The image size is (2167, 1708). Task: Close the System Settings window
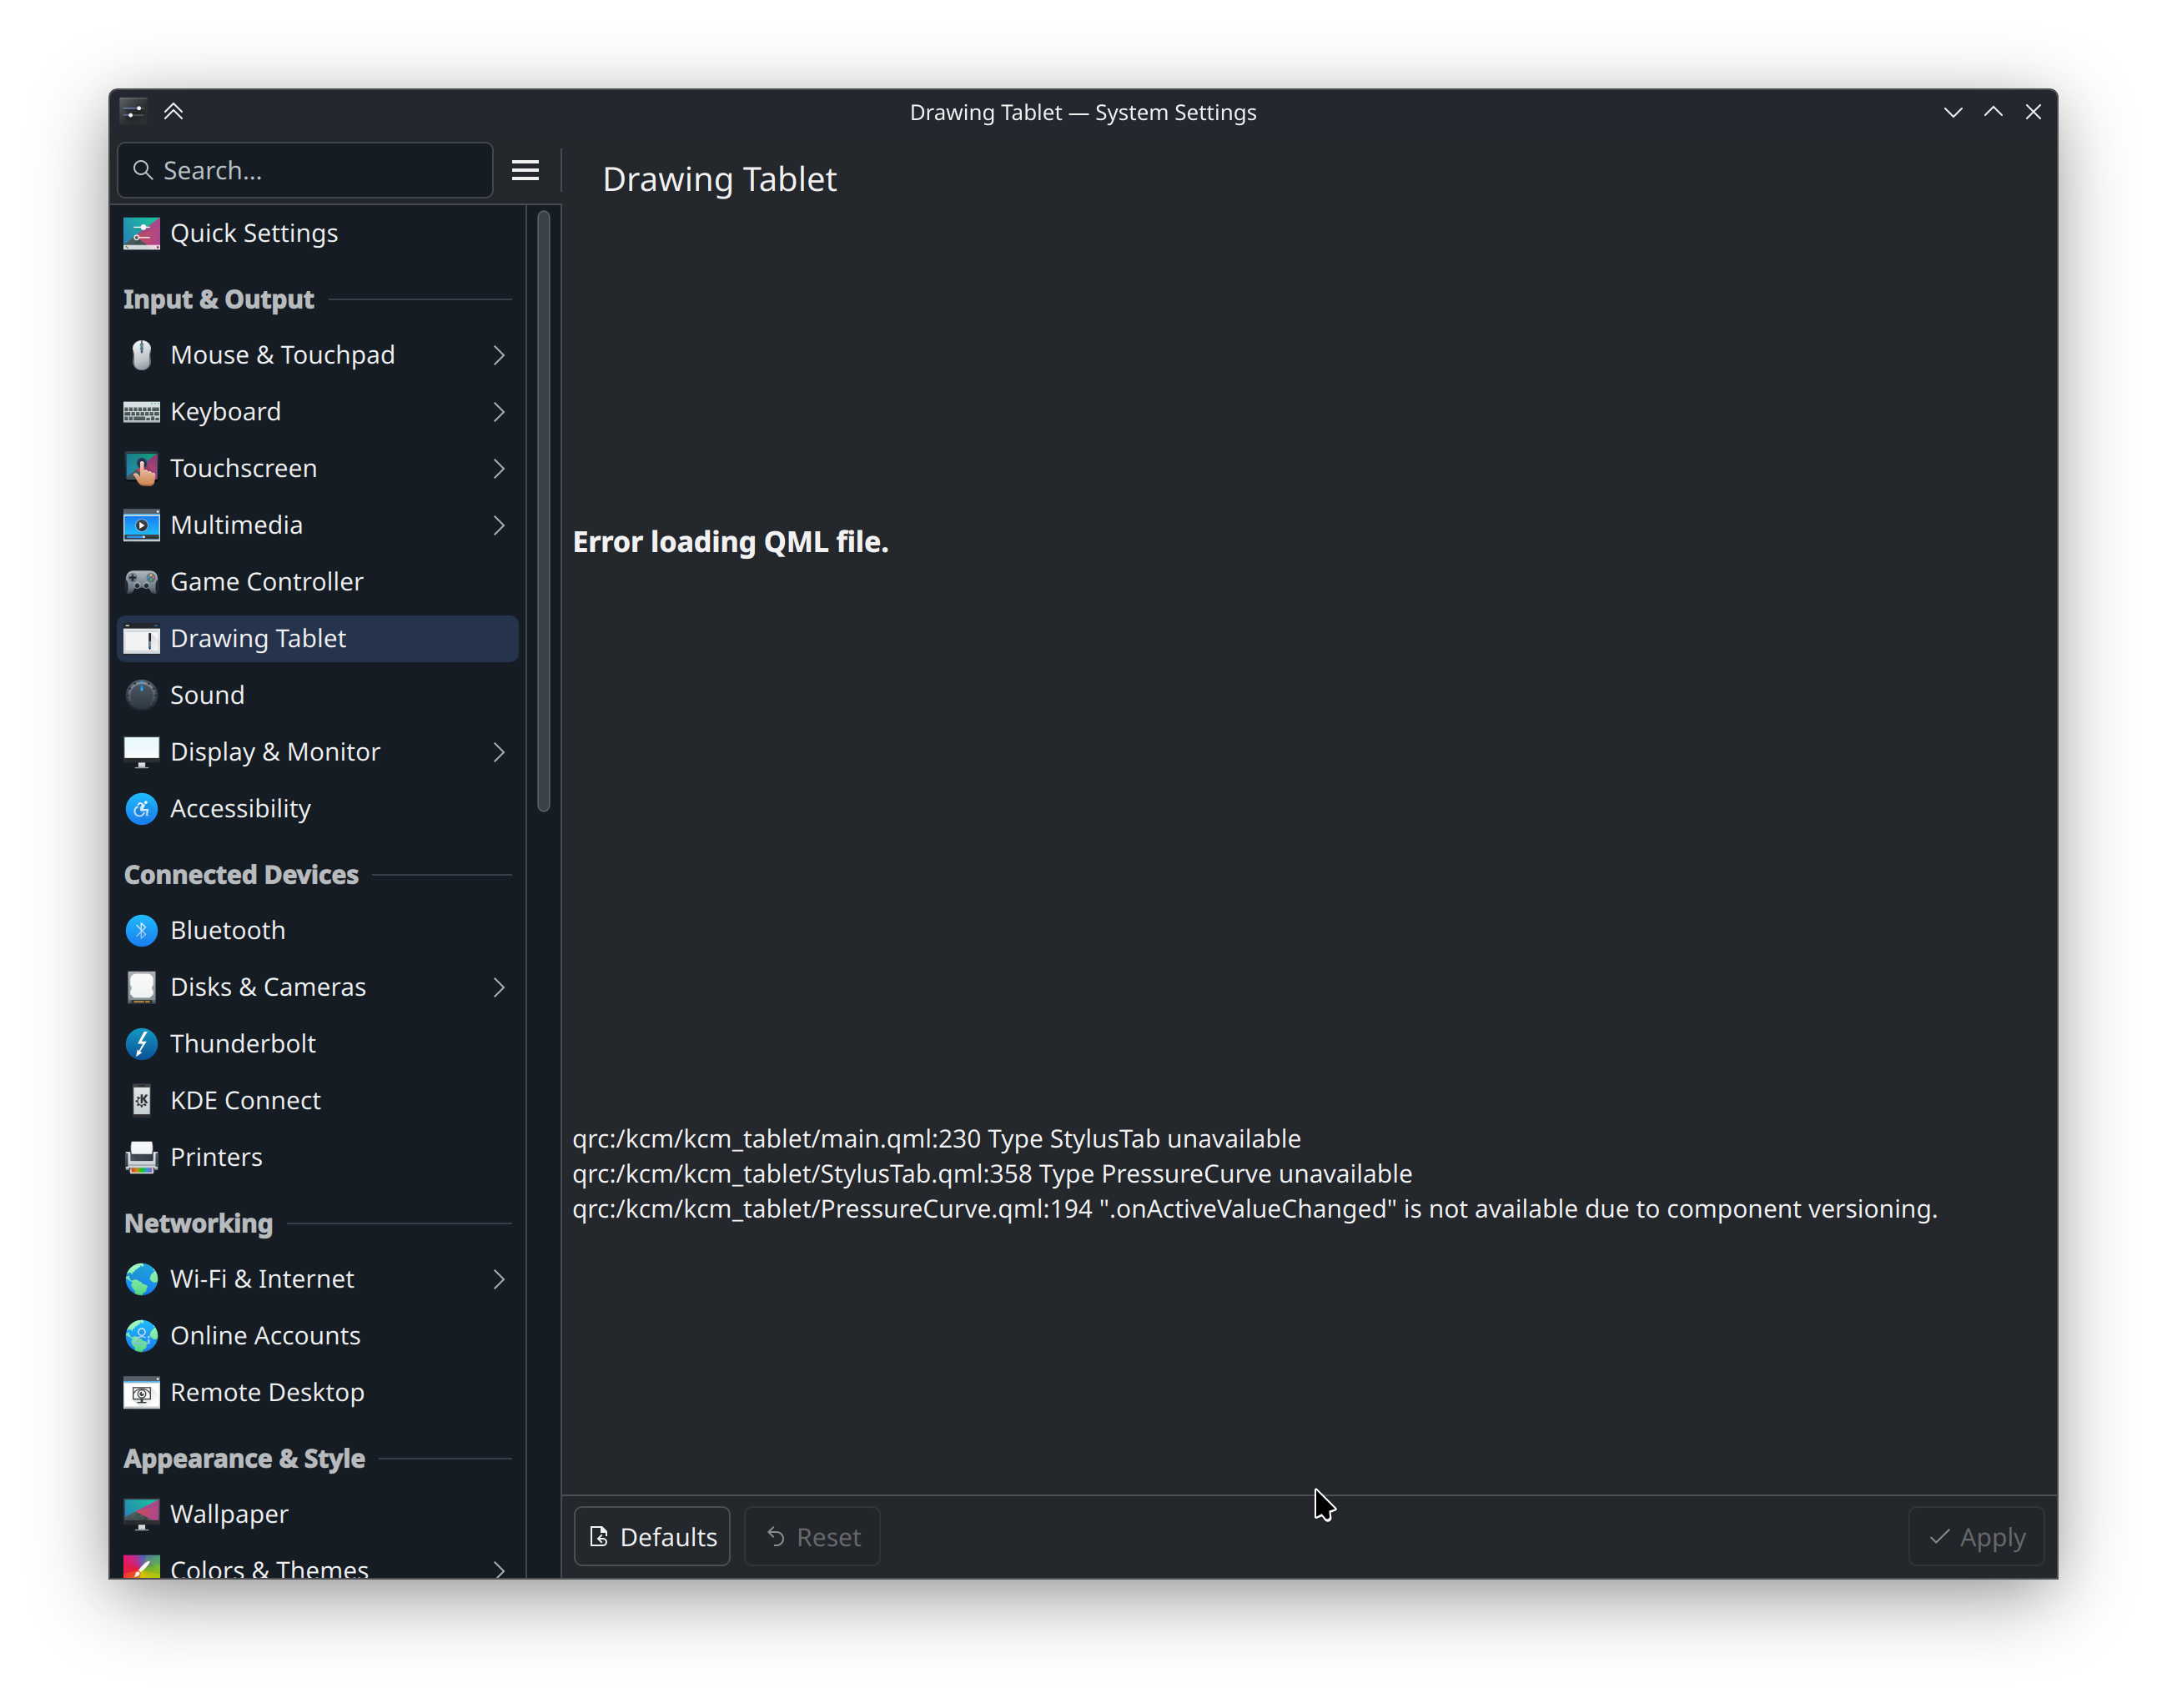pyautogui.click(x=2033, y=112)
